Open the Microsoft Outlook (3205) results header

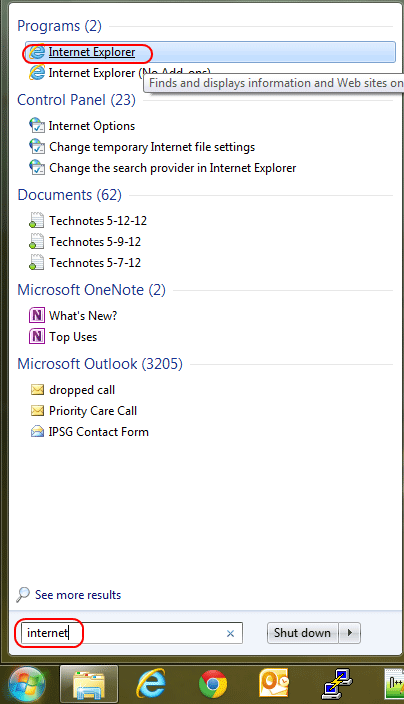(x=100, y=364)
